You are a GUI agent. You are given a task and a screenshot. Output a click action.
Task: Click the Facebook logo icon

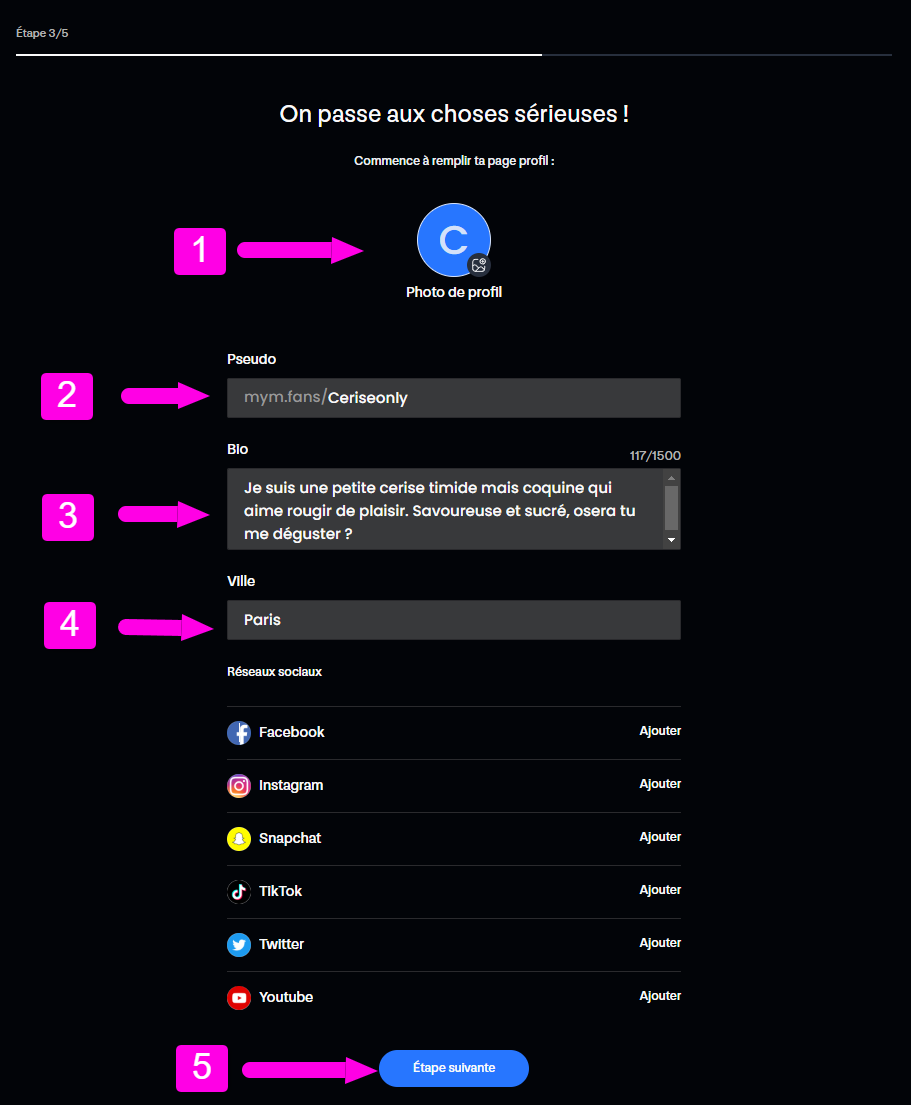click(x=239, y=732)
